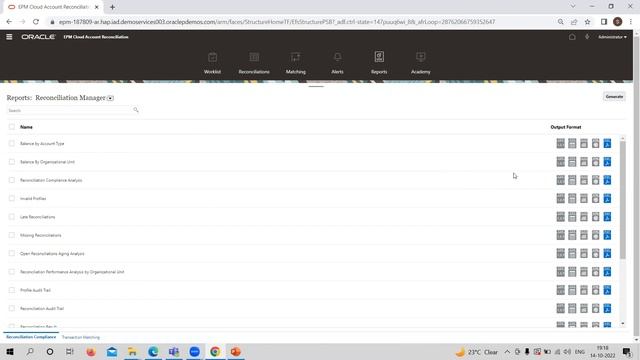Click the collapse handle under the navigation banner
This screenshot has height=360, width=640.
pos(316,86)
